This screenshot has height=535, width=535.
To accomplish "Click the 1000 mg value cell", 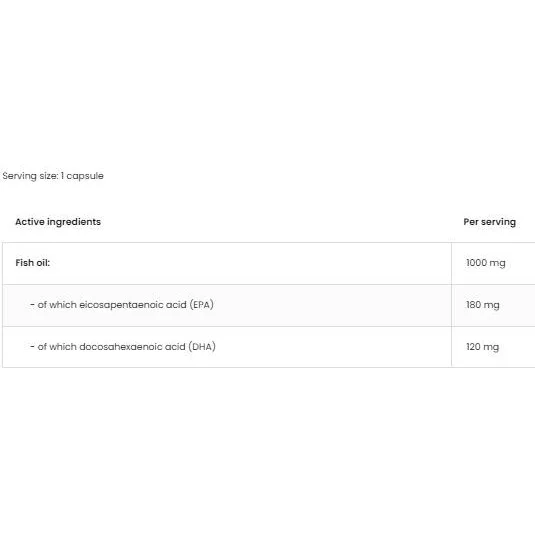I will click(x=493, y=263).
